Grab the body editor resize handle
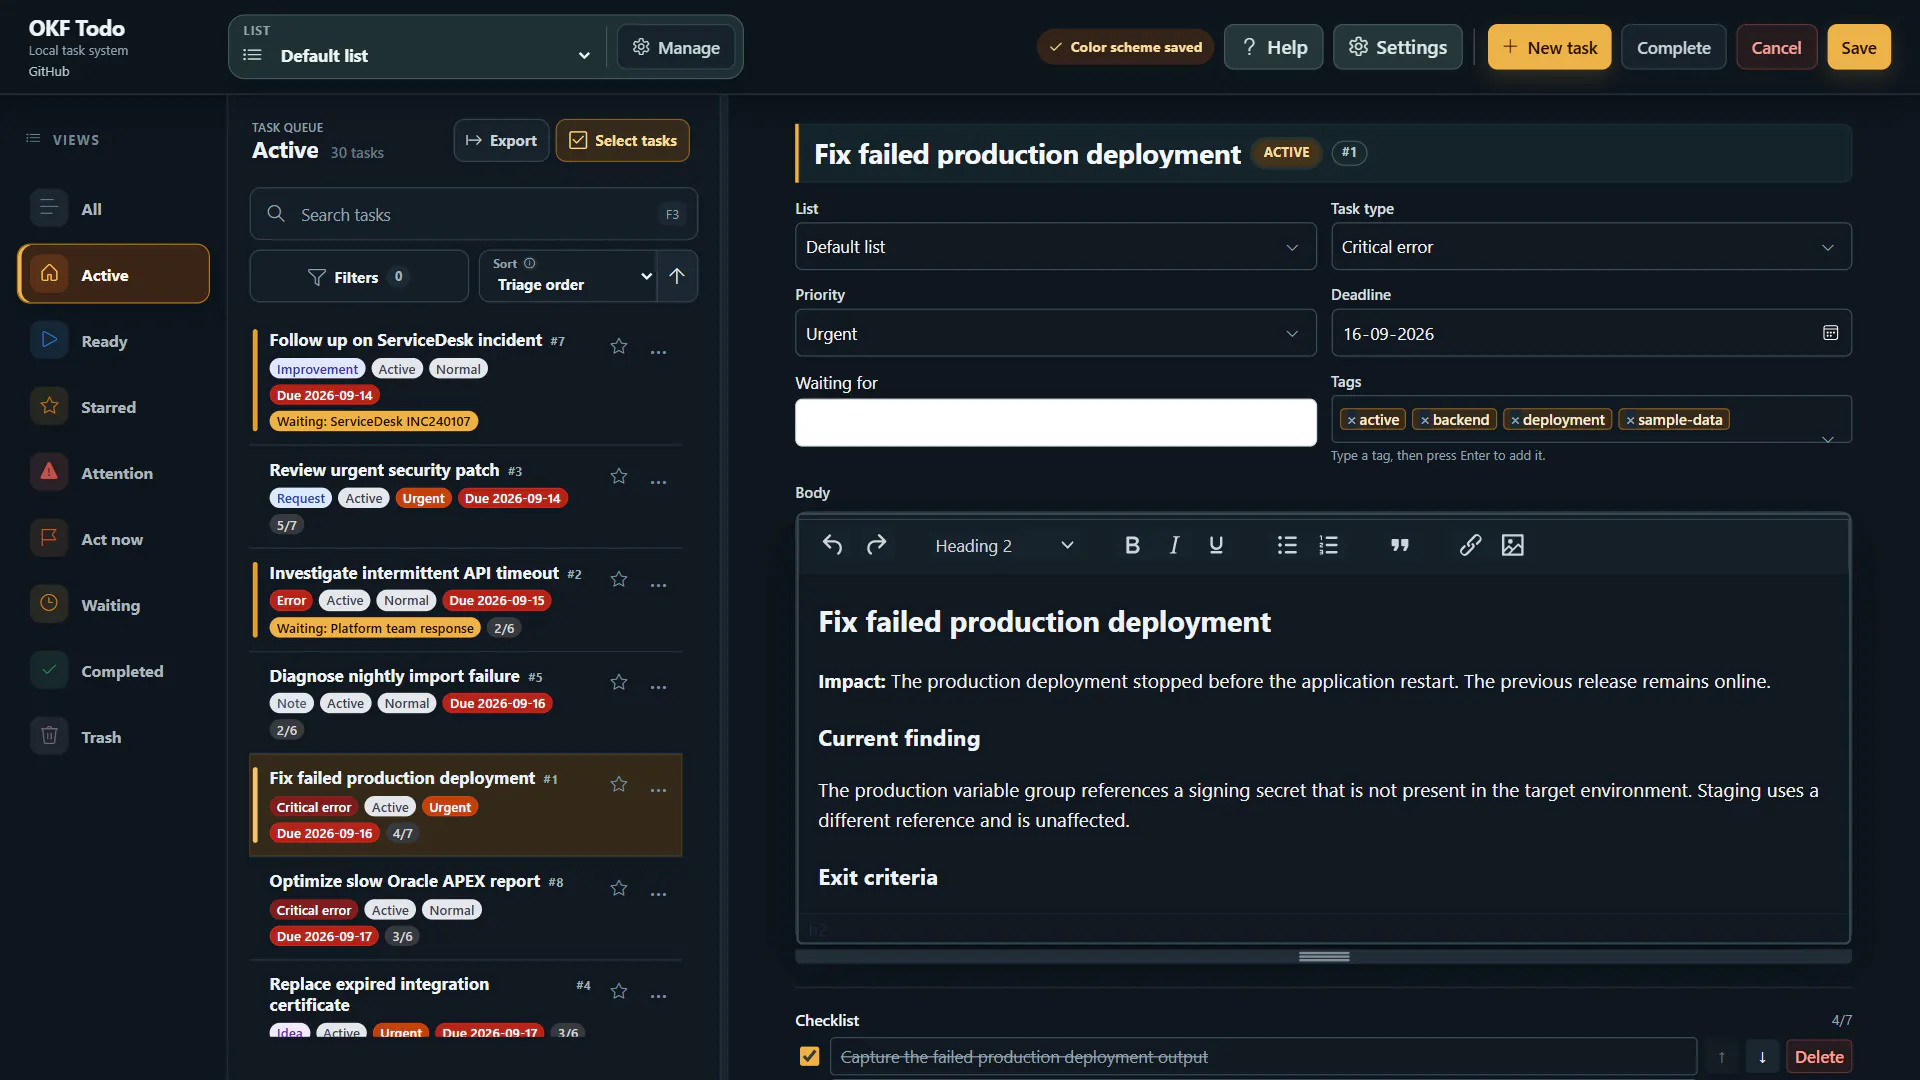1920x1080 pixels. point(1324,957)
